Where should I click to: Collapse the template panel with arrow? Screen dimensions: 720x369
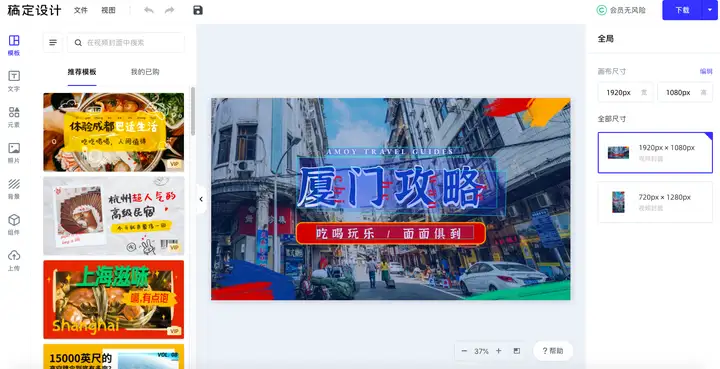[201, 199]
